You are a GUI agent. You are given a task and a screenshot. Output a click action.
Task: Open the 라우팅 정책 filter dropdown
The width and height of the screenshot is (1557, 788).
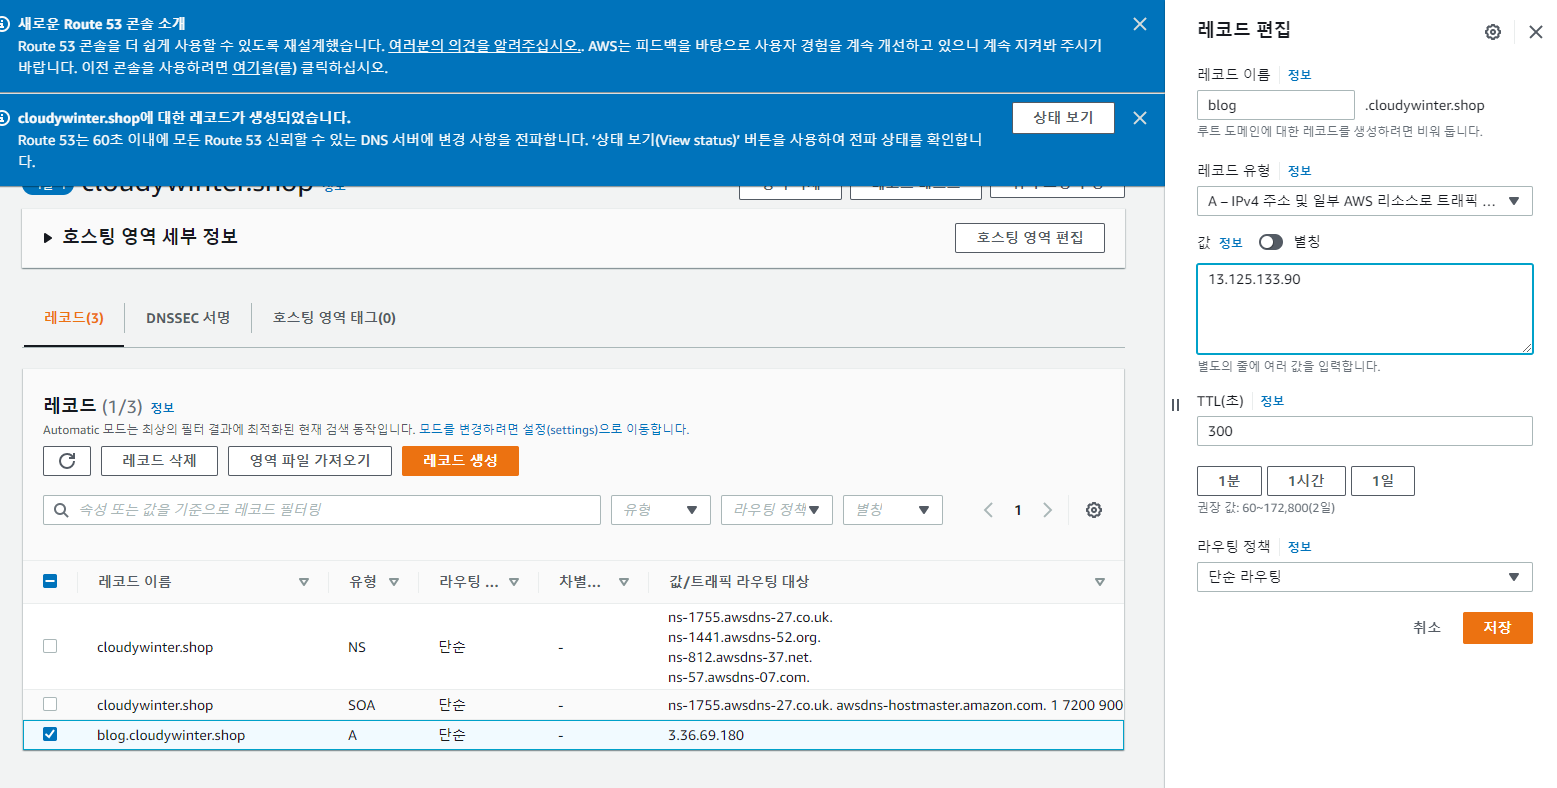[x=777, y=510]
